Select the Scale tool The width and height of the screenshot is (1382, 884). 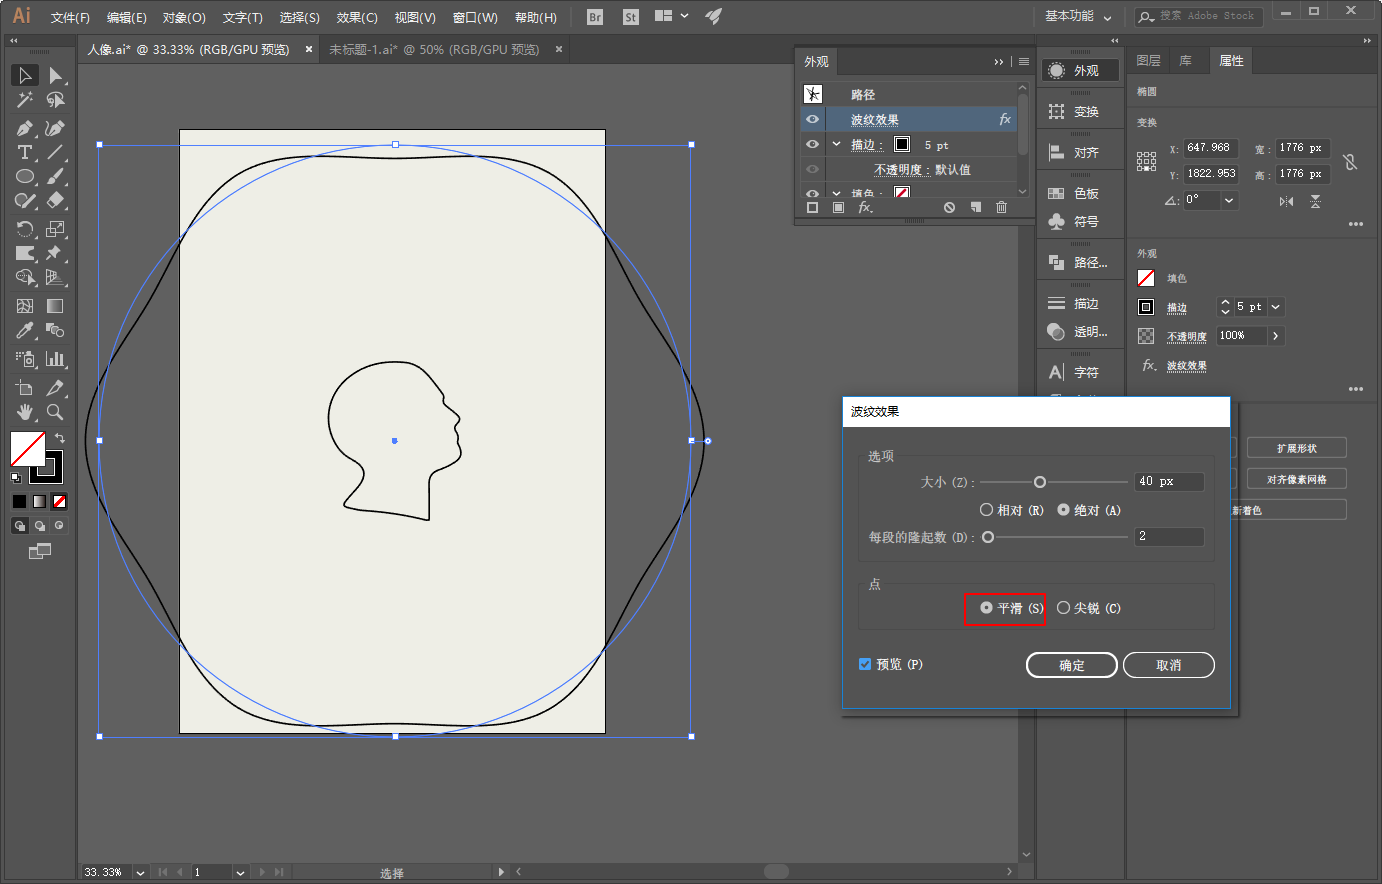tap(55, 229)
